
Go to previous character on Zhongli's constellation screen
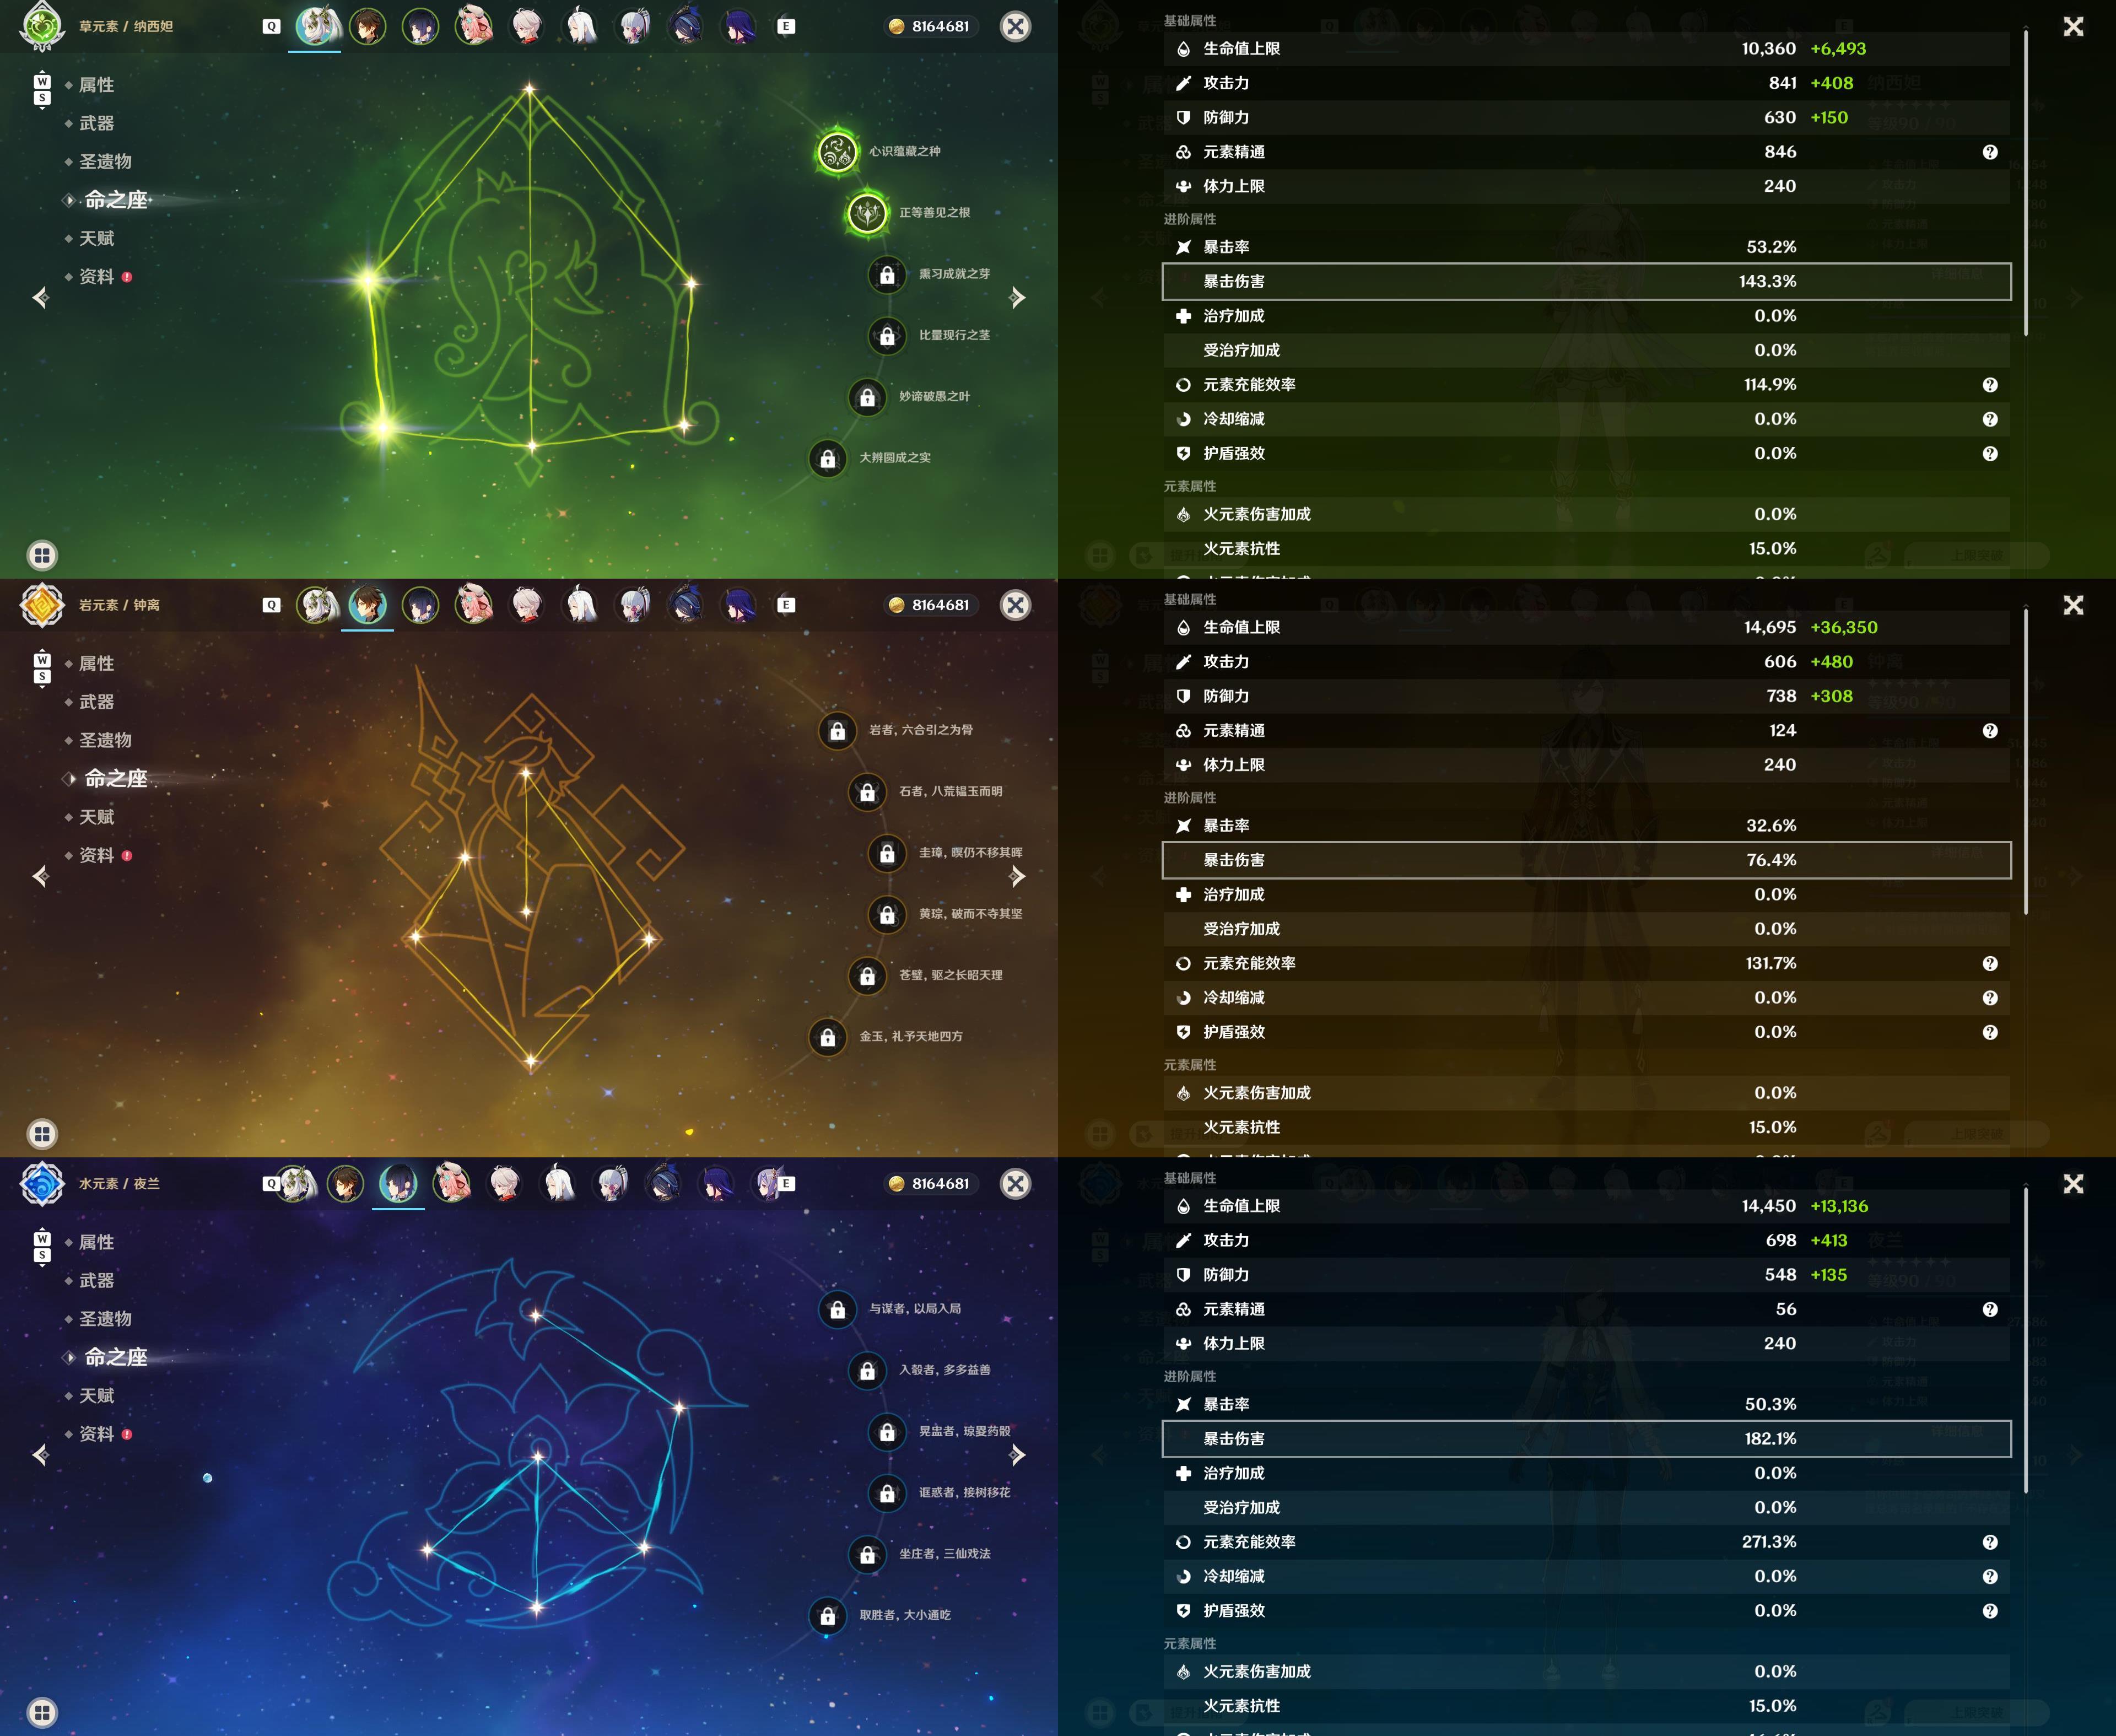[x=40, y=877]
